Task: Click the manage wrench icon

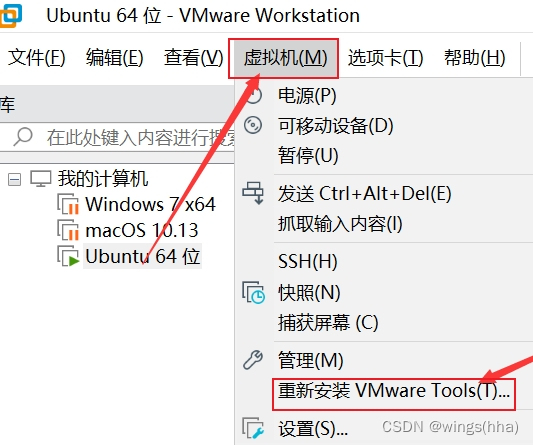Action: (253, 360)
